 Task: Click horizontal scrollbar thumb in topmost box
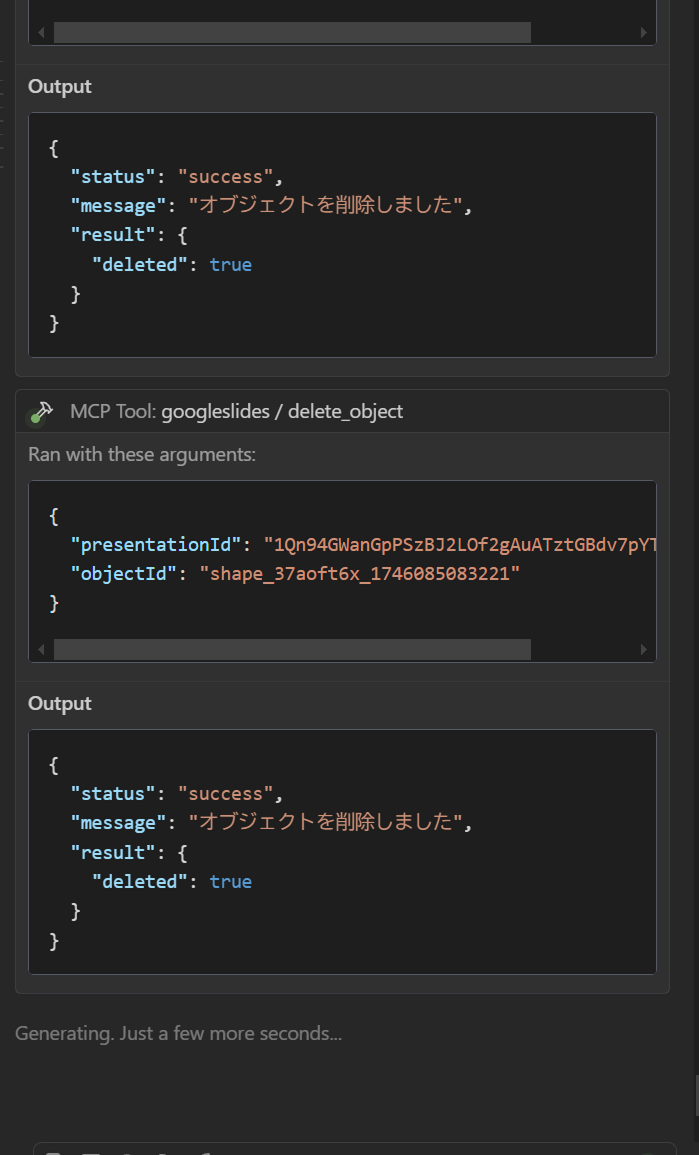click(292, 33)
